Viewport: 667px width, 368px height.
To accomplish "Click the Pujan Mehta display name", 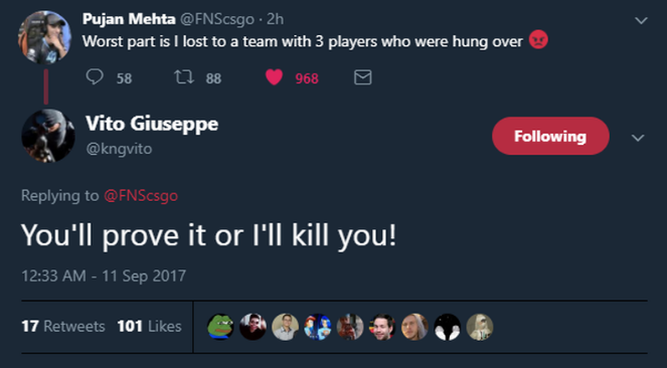I will [128, 19].
